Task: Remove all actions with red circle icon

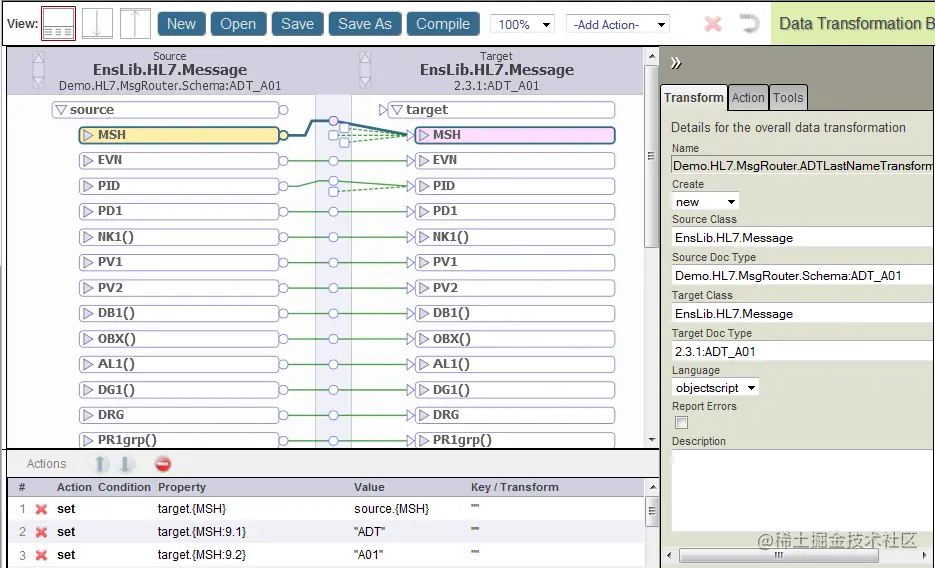Action: point(163,464)
